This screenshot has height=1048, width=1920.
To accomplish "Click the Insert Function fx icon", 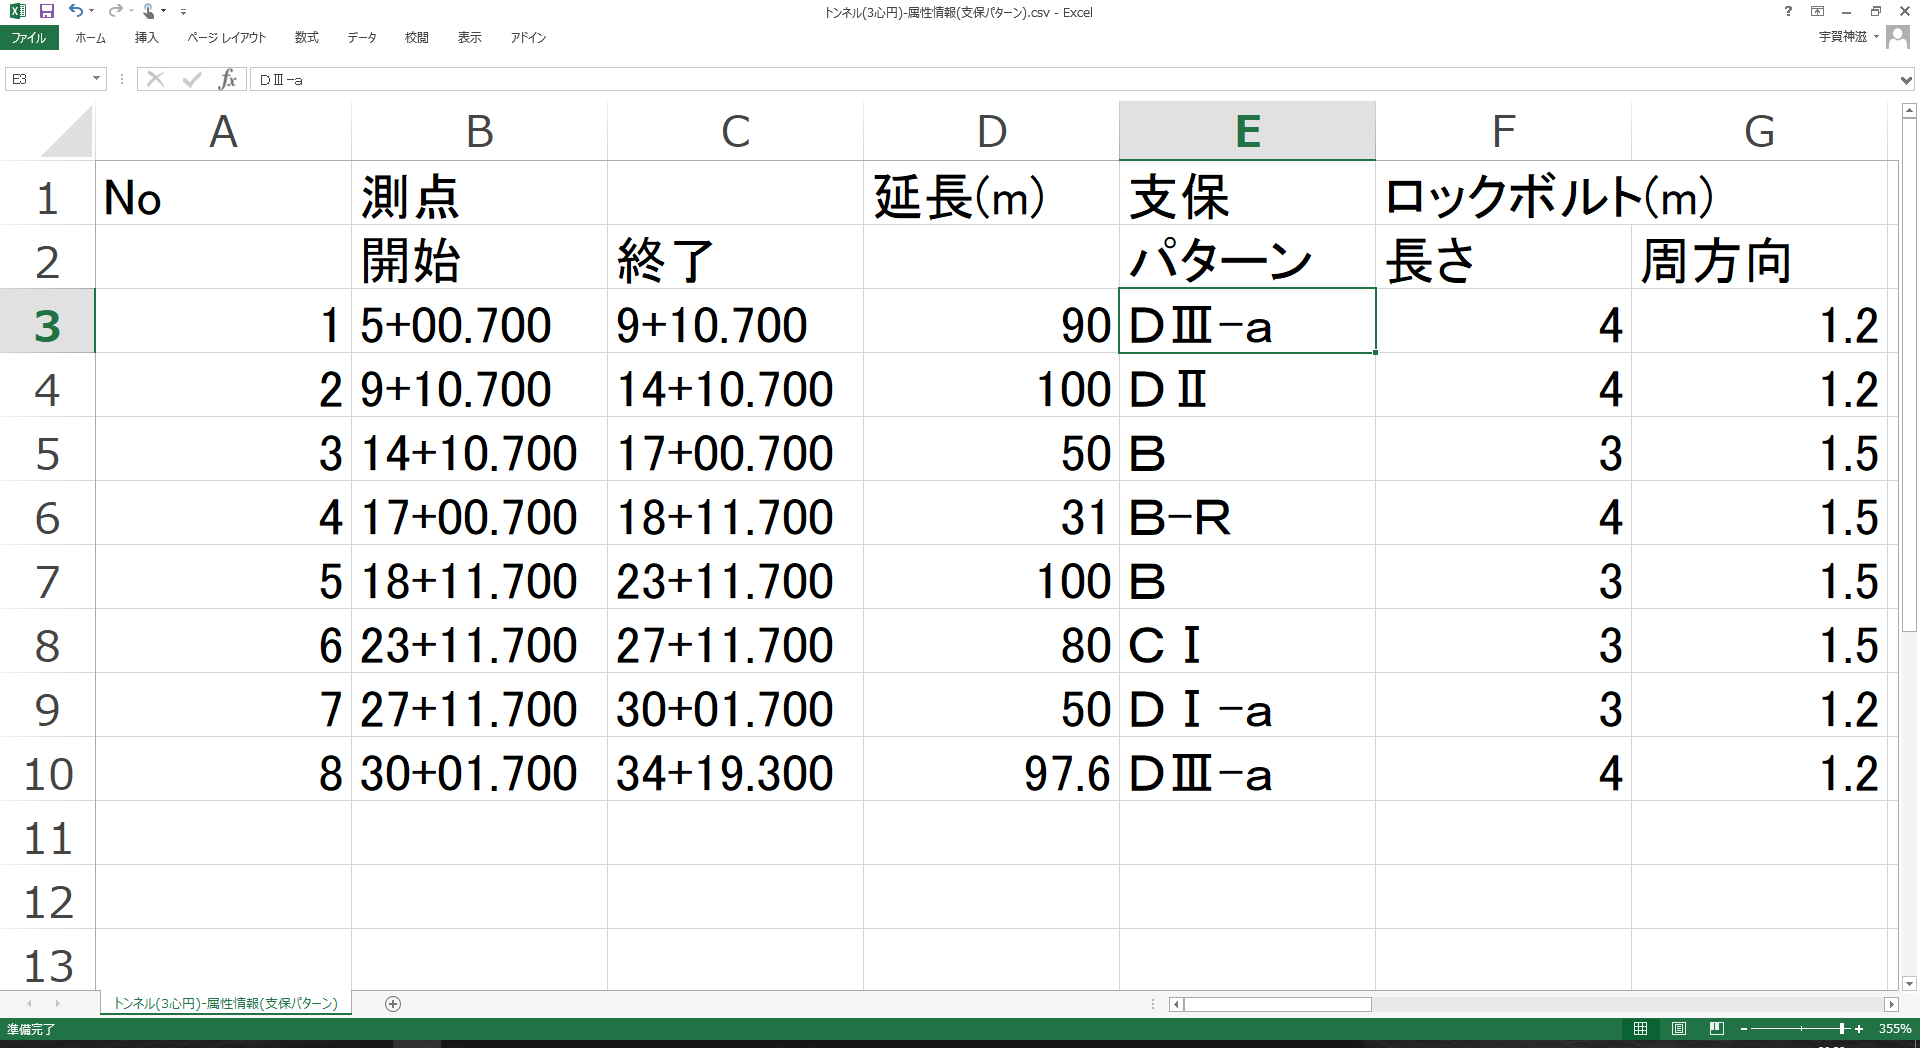I will (228, 79).
